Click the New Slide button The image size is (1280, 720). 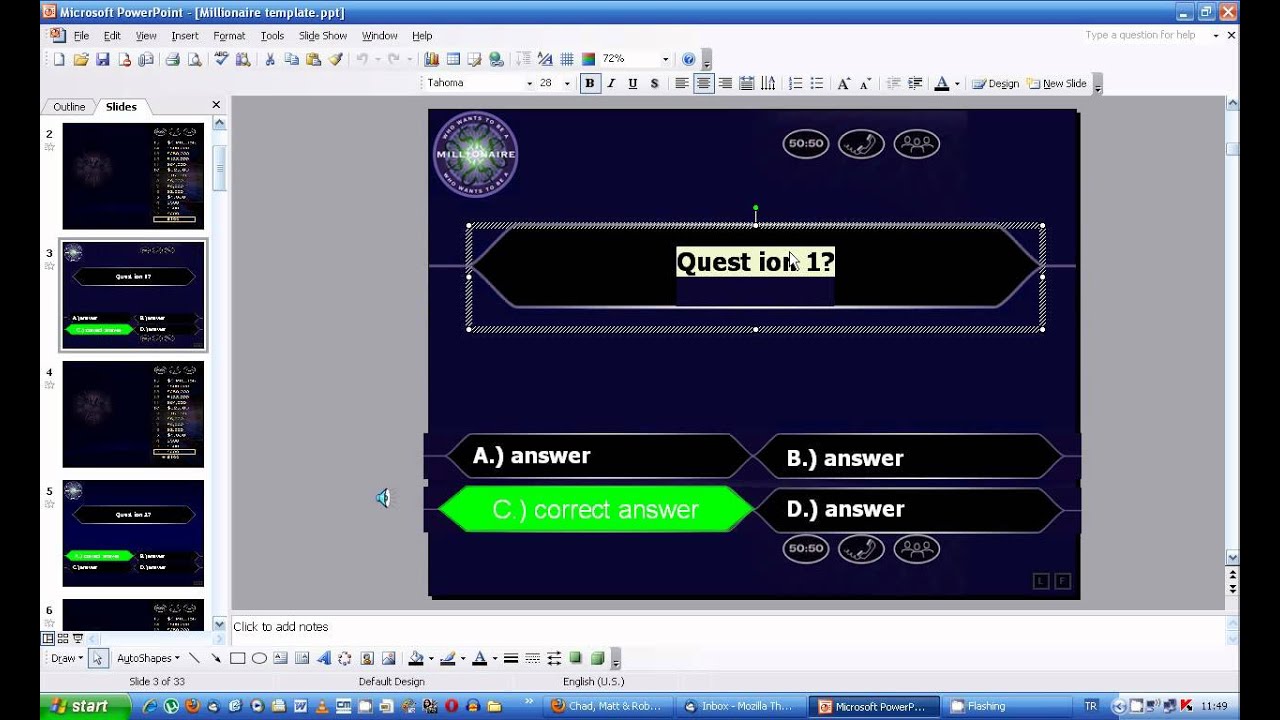1057,84
